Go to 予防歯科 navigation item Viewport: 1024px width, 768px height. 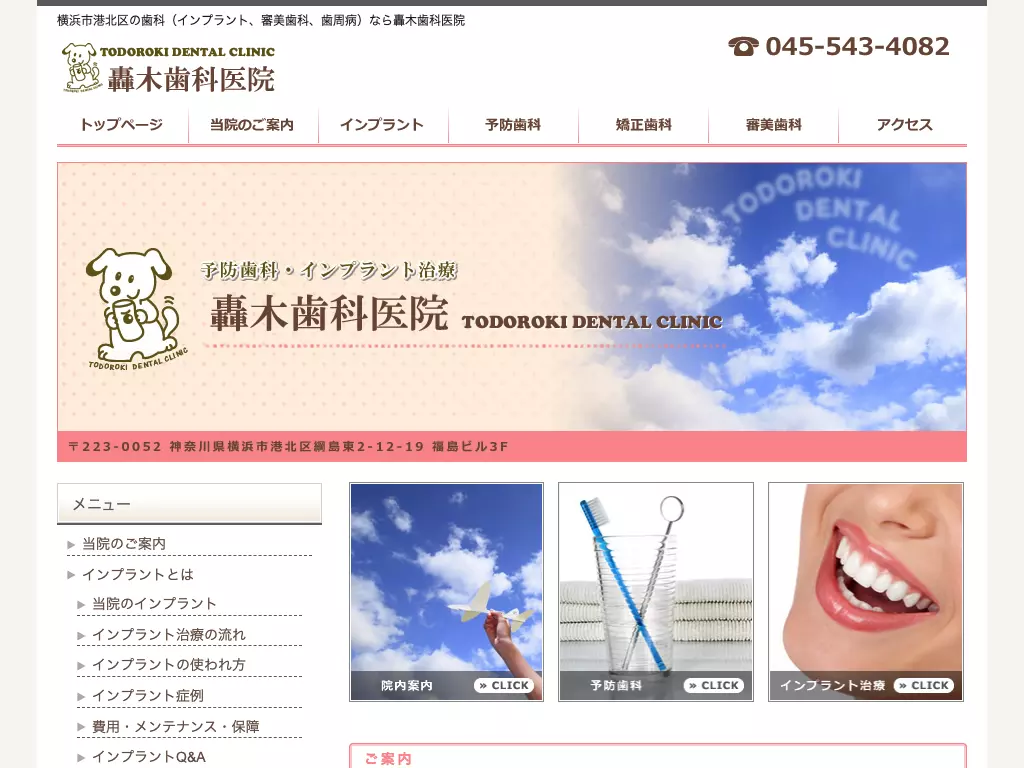[x=513, y=125]
